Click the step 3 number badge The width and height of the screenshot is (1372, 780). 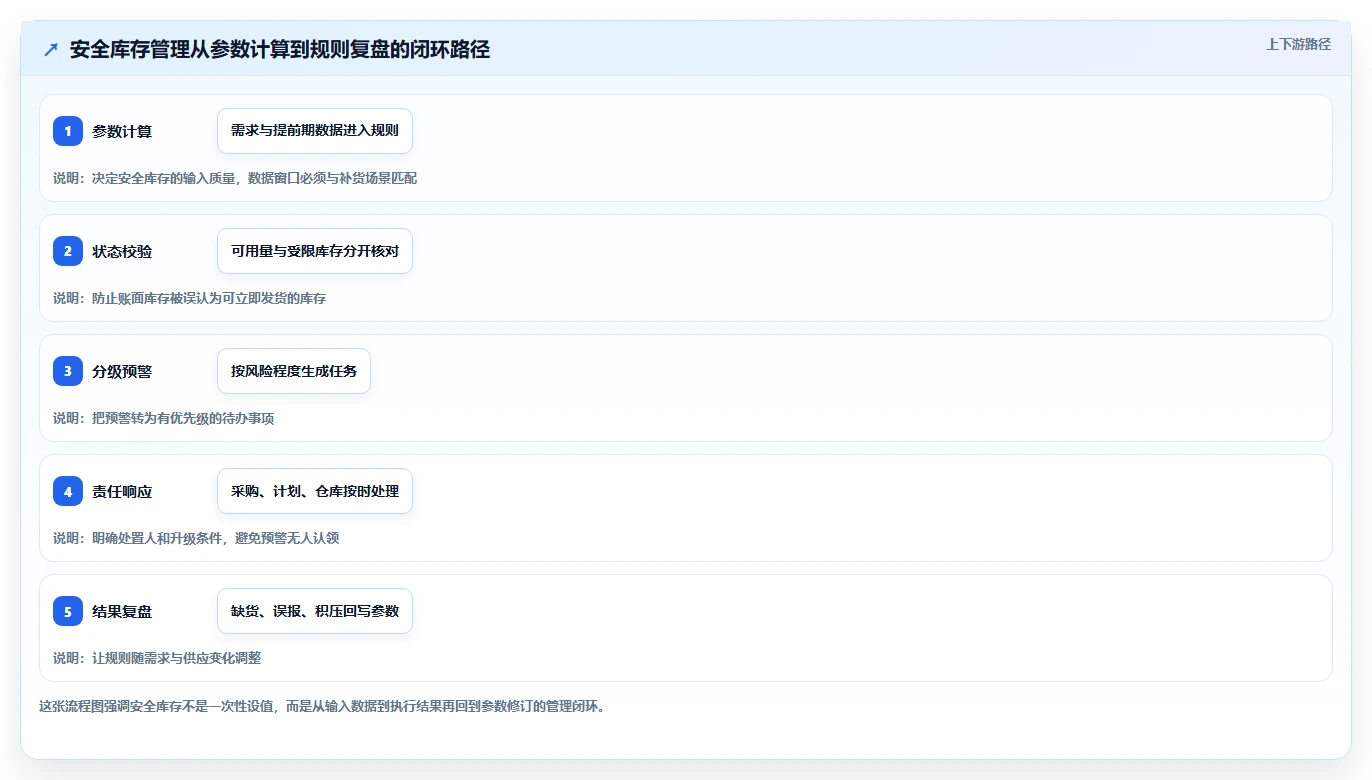click(68, 371)
